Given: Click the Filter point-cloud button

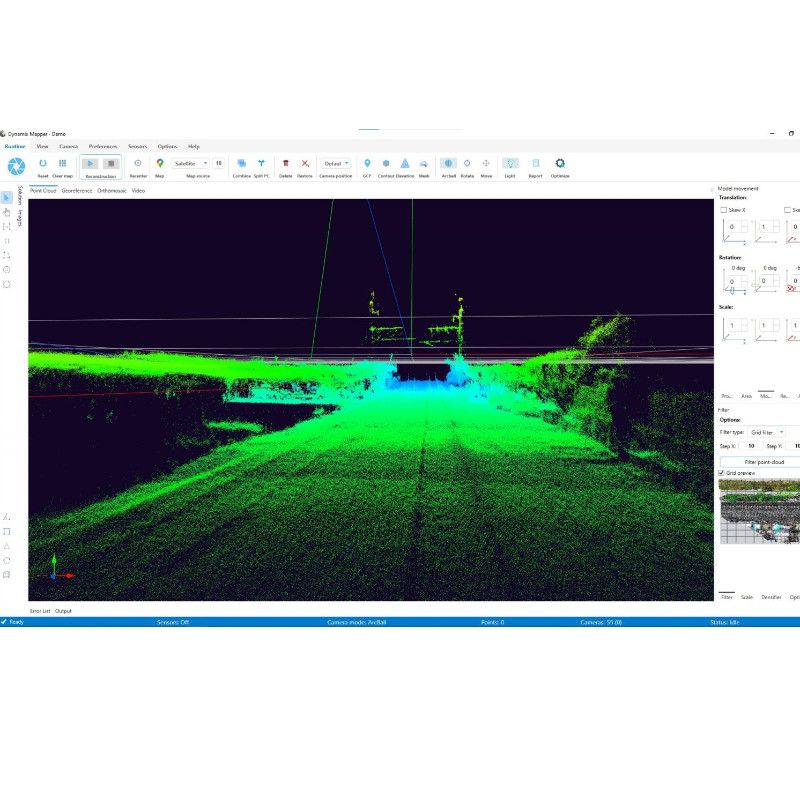Looking at the screenshot, I should pyautogui.click(x=760, y=462).
